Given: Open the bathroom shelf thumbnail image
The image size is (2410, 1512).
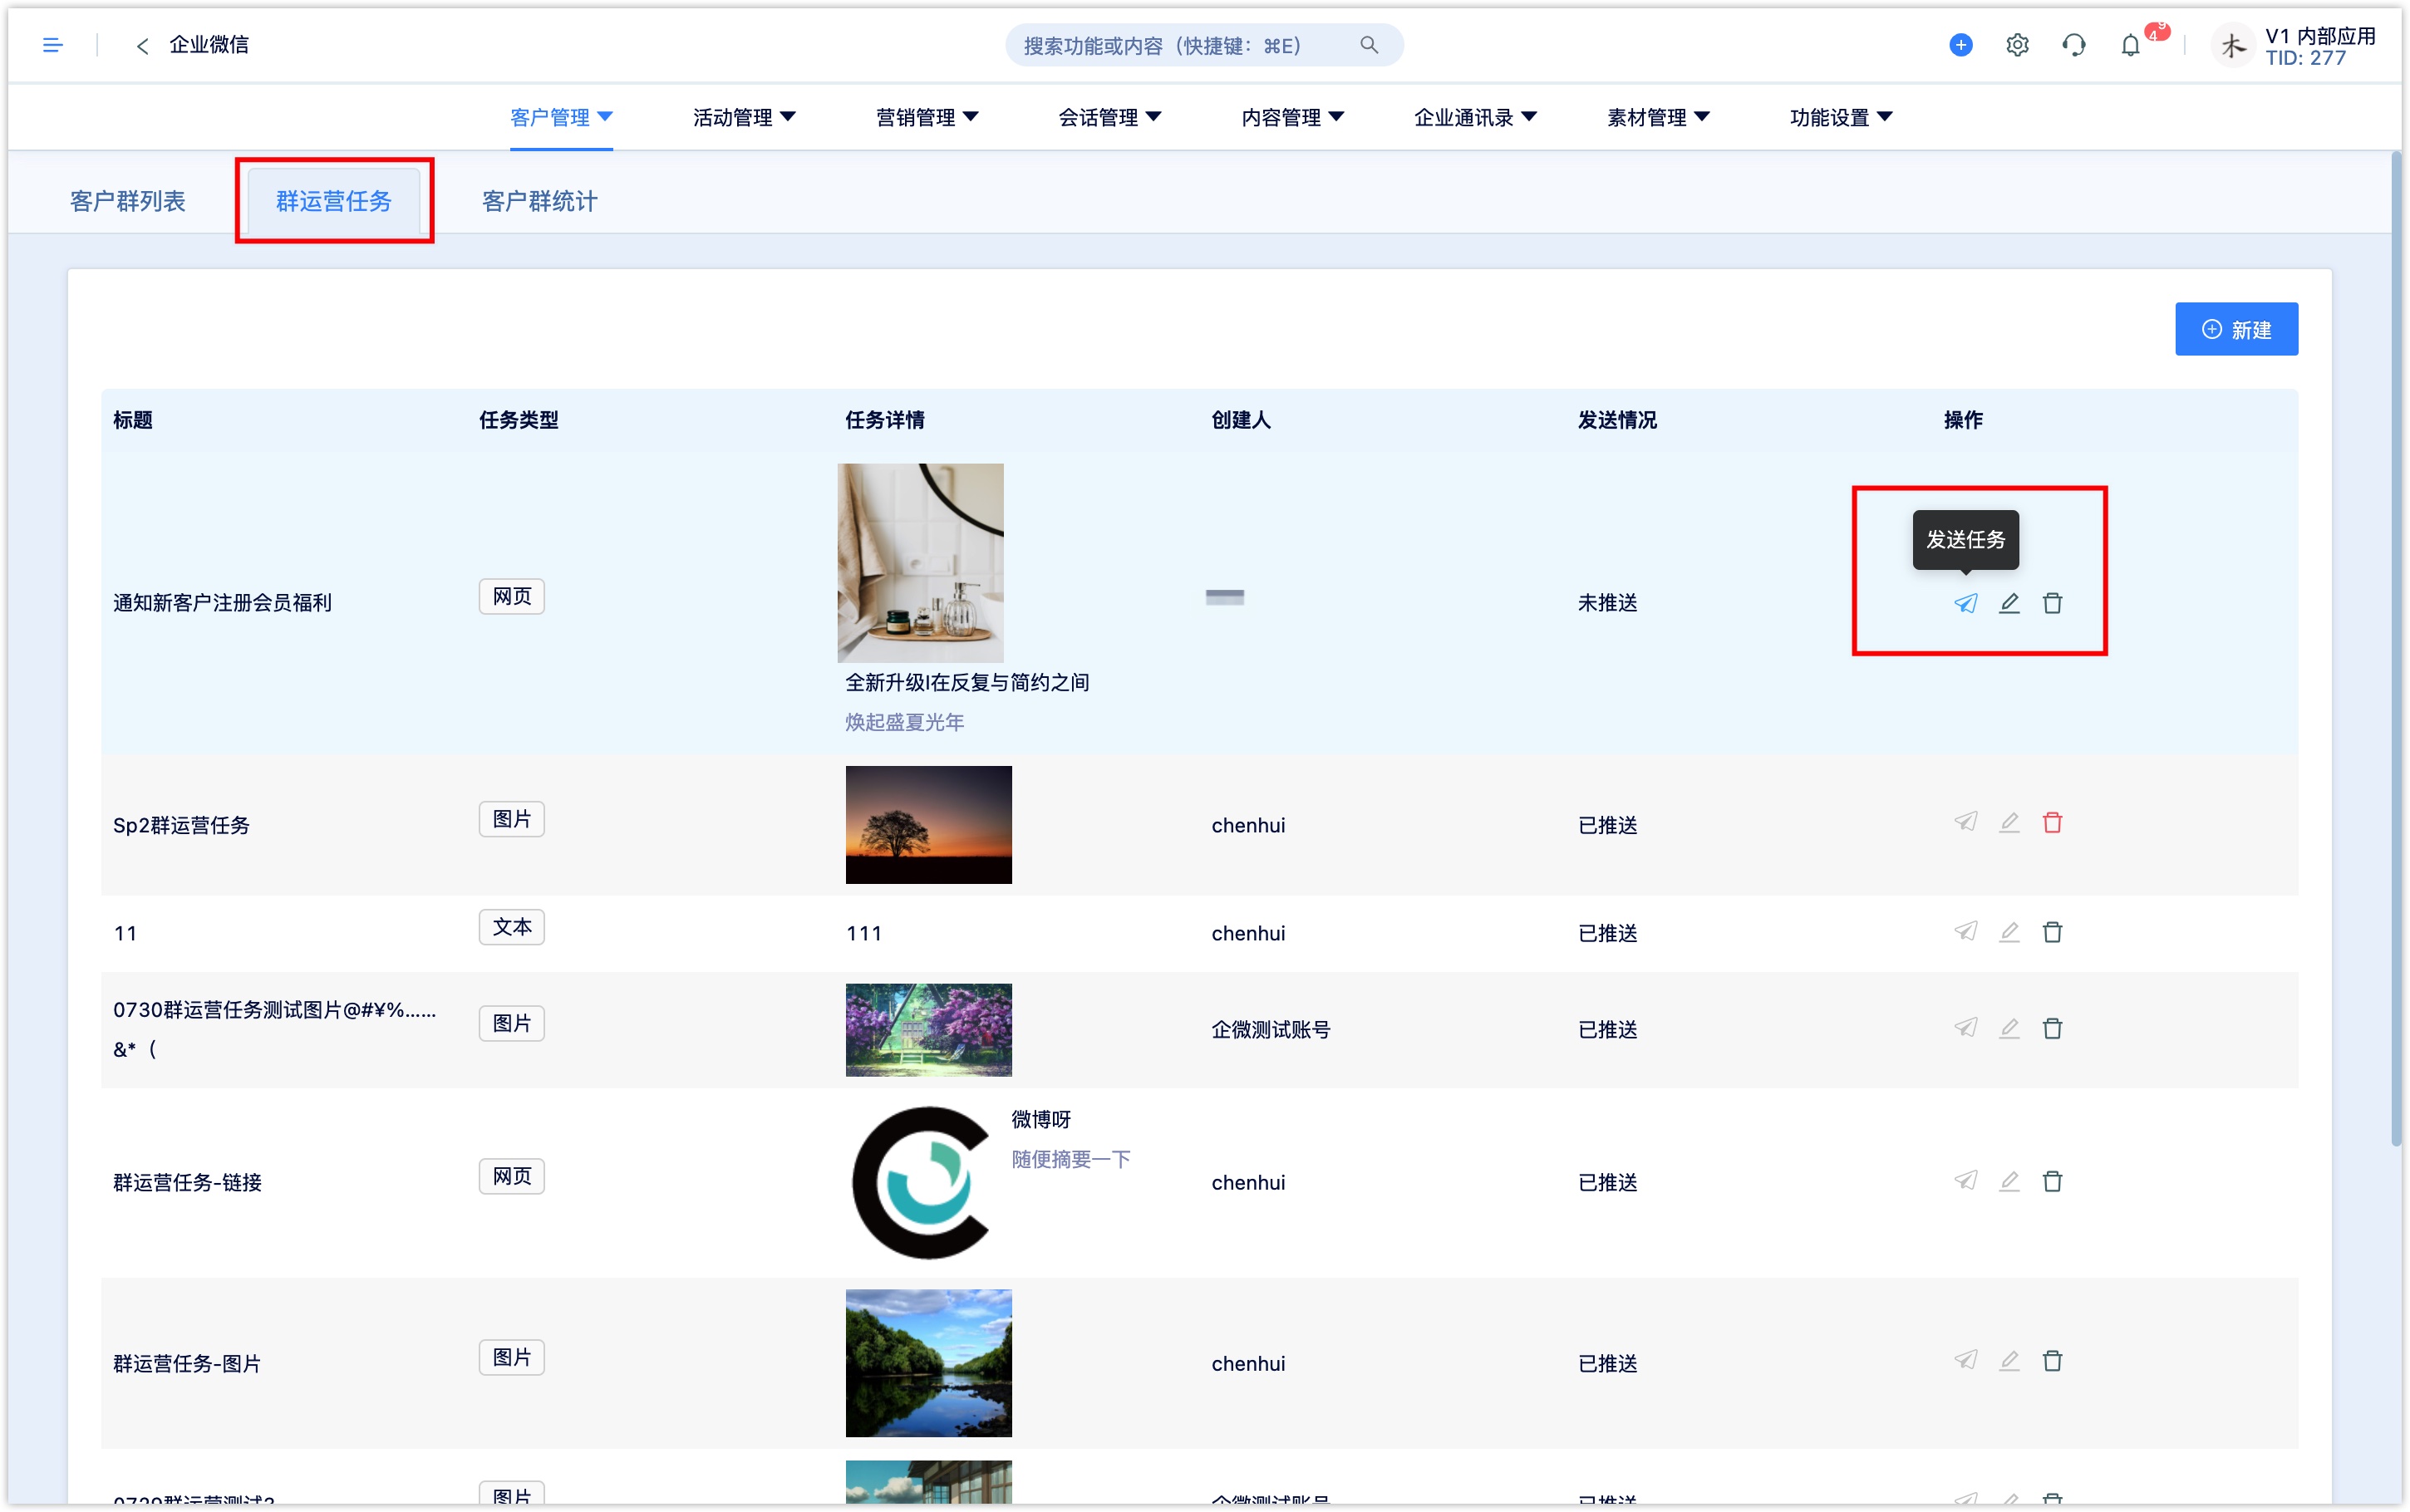Looking at the screenshot, I should coord(920,562).
